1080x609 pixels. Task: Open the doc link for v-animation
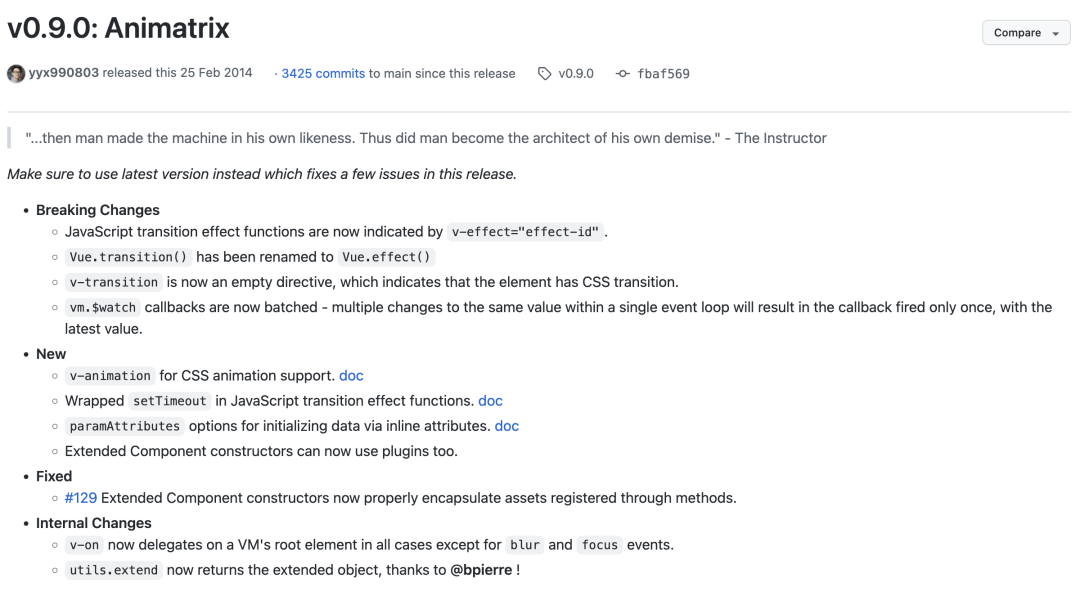coord(351,375)
